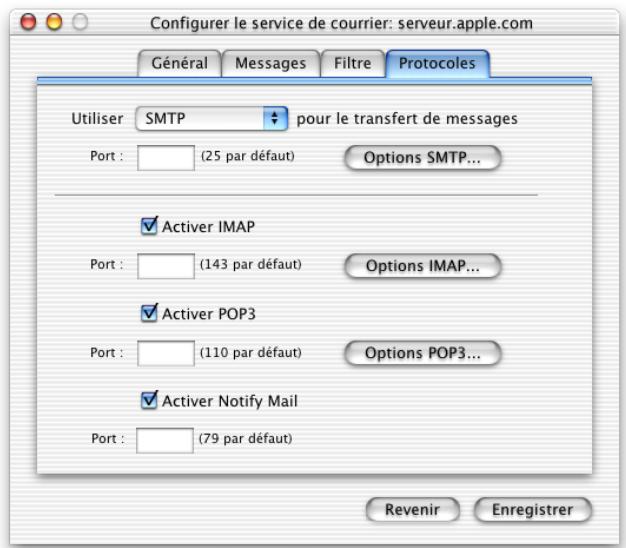Open Options IMAP dialog
This screenshot has width=626, height=548.
422,266
